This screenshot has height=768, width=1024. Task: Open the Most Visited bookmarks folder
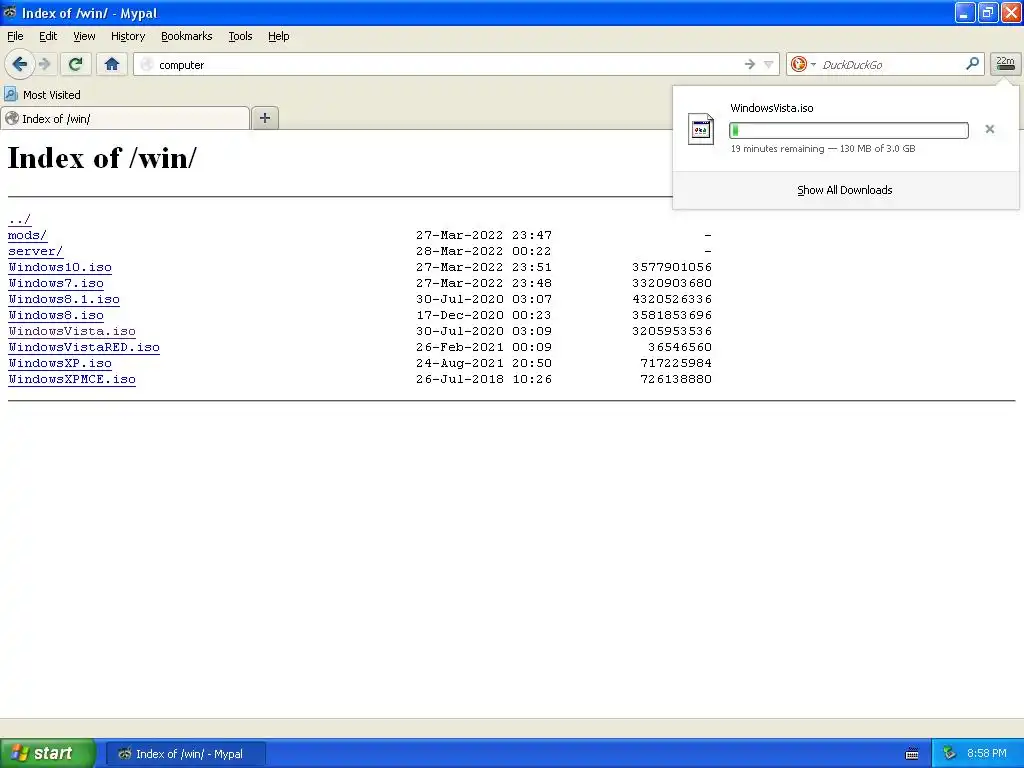(x=42, y=95)
